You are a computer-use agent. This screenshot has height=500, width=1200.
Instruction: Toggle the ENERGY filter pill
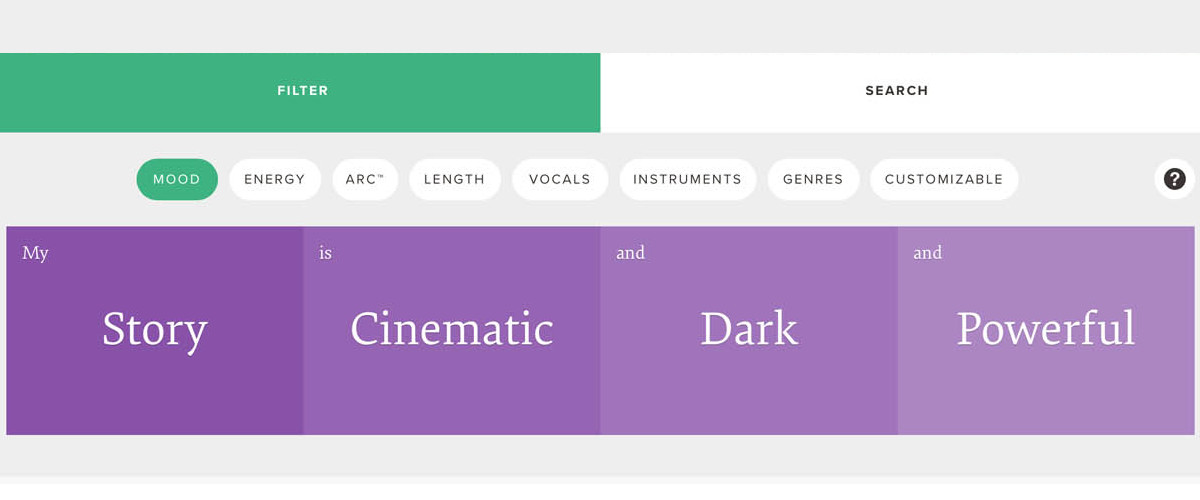pos(275,180)
